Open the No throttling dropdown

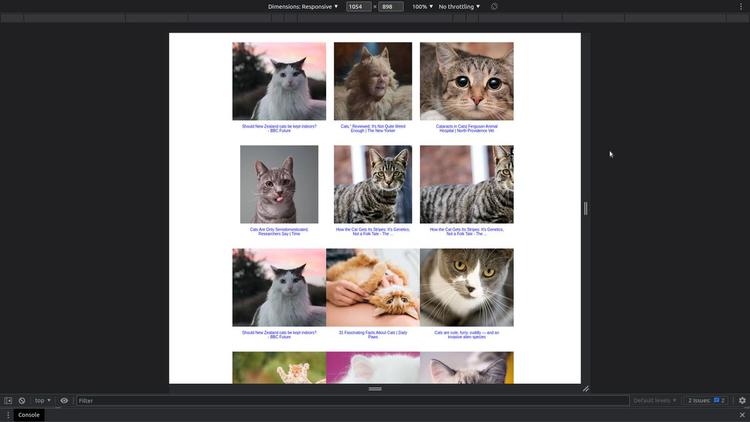tap(459, 6)
